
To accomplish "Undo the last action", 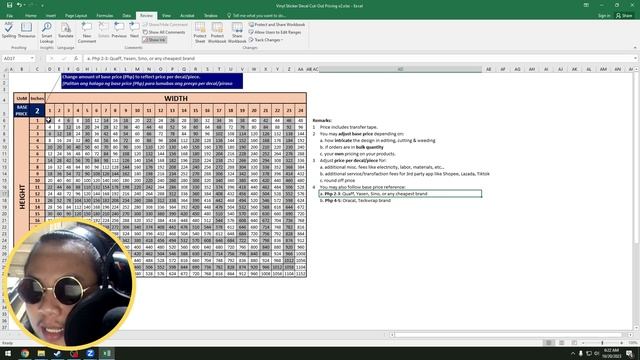I will tap(19, 5).
